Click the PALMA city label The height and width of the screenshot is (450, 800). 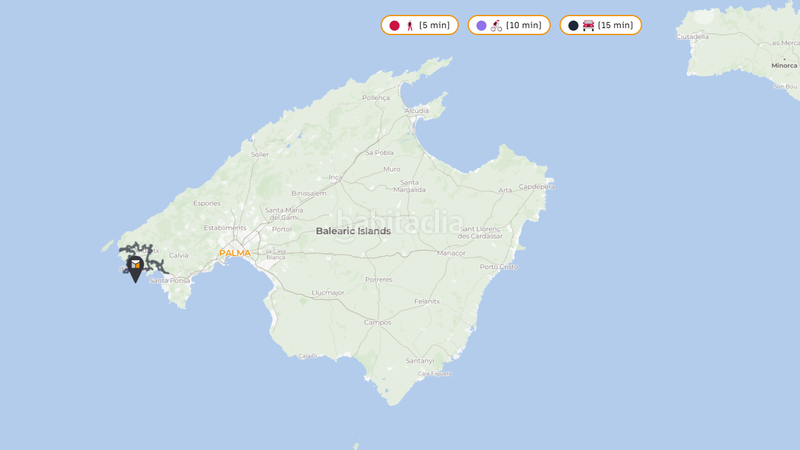[x=235, y=253]
